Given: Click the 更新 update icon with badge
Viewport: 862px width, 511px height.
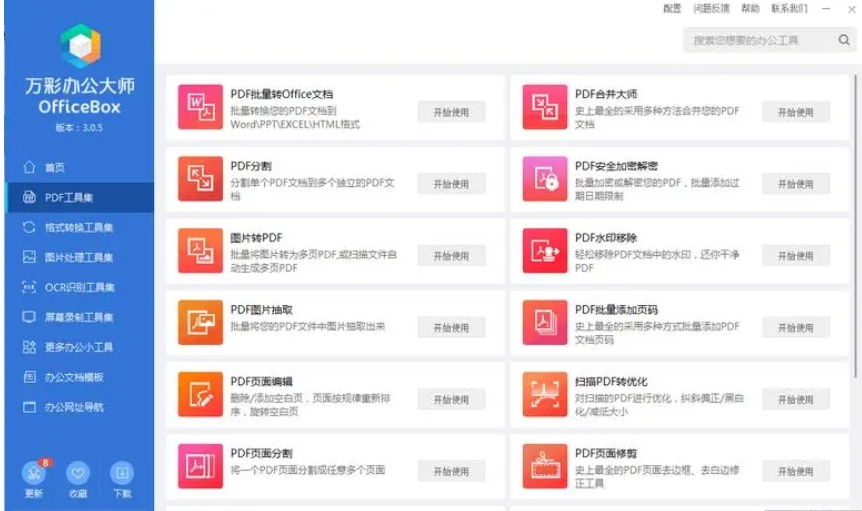Looking at the screenshot, I should 34,473.
